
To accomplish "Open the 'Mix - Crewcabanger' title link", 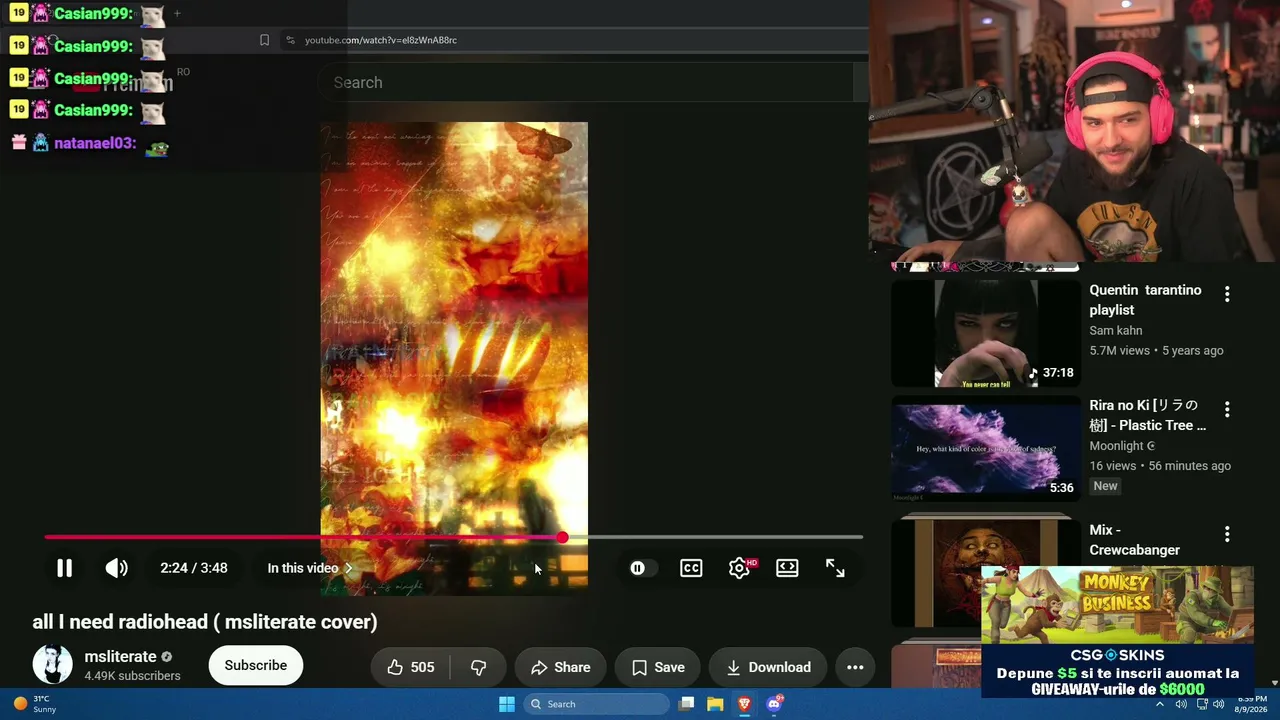I will coord(1134,540).
